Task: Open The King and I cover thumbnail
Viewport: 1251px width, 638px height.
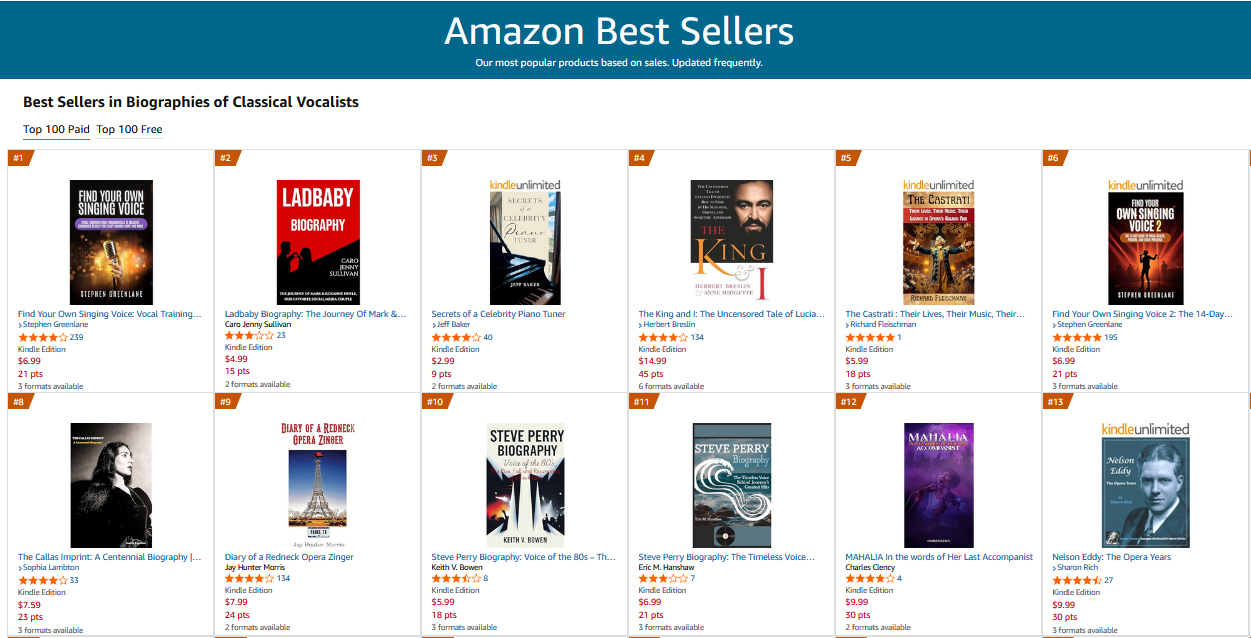Action: click(732, 242)
